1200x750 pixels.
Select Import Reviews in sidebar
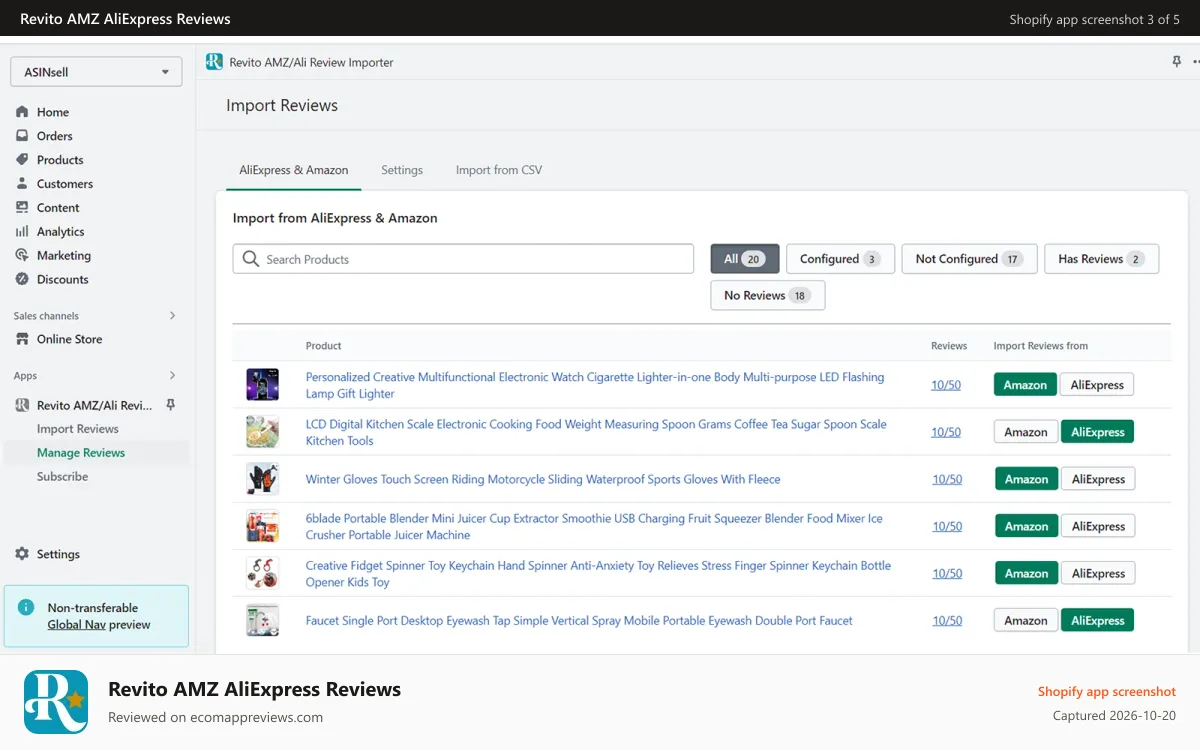click(78, 429)
